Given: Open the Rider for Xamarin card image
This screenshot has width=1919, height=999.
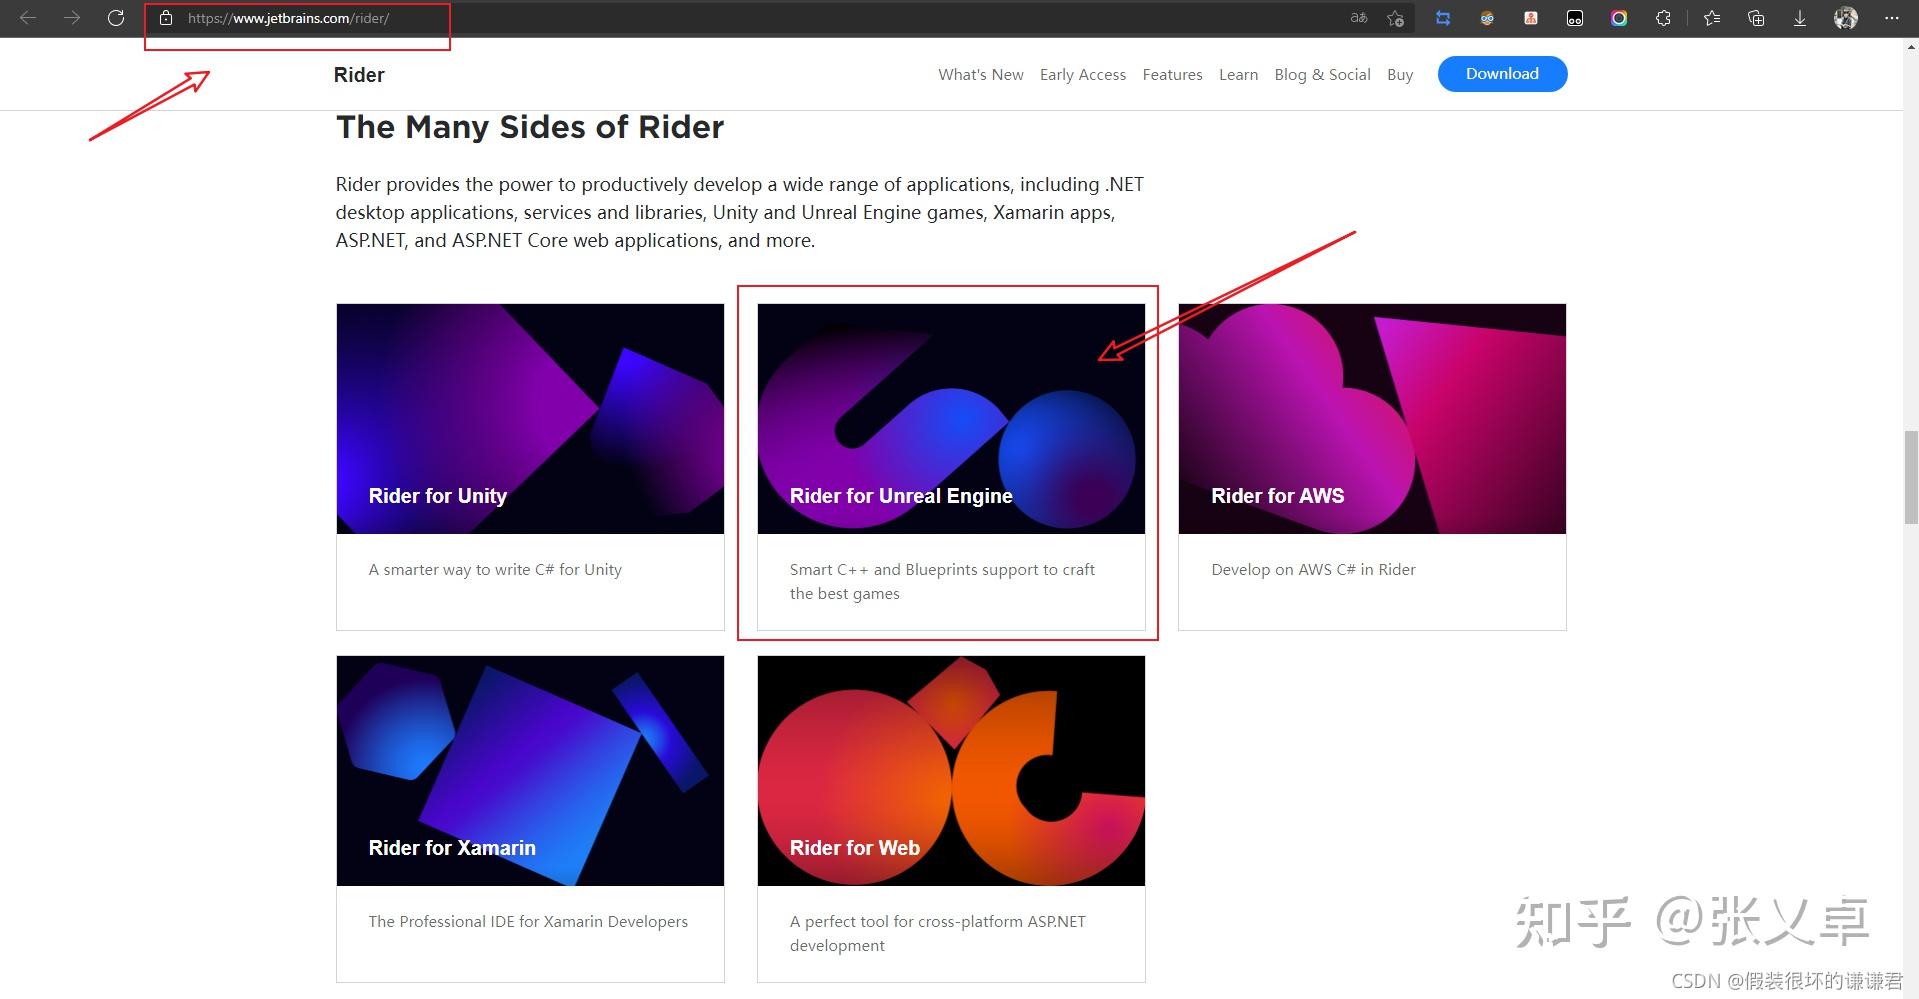Looking at the screenshot, I should pos(530,771).
